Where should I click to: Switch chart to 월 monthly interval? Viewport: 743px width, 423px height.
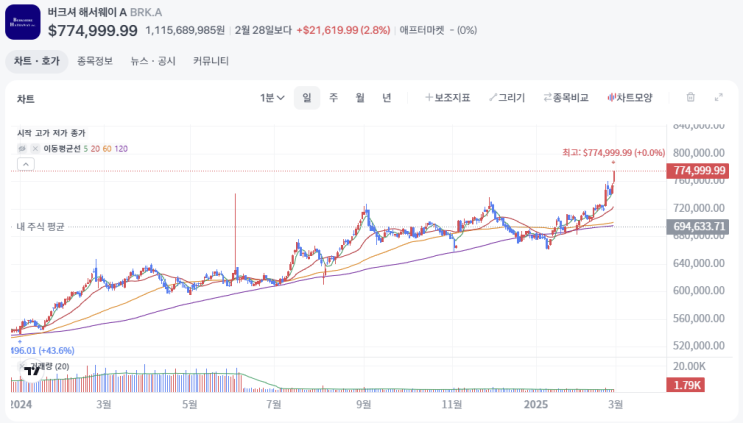pyautogui.click(x=359, y=98)
